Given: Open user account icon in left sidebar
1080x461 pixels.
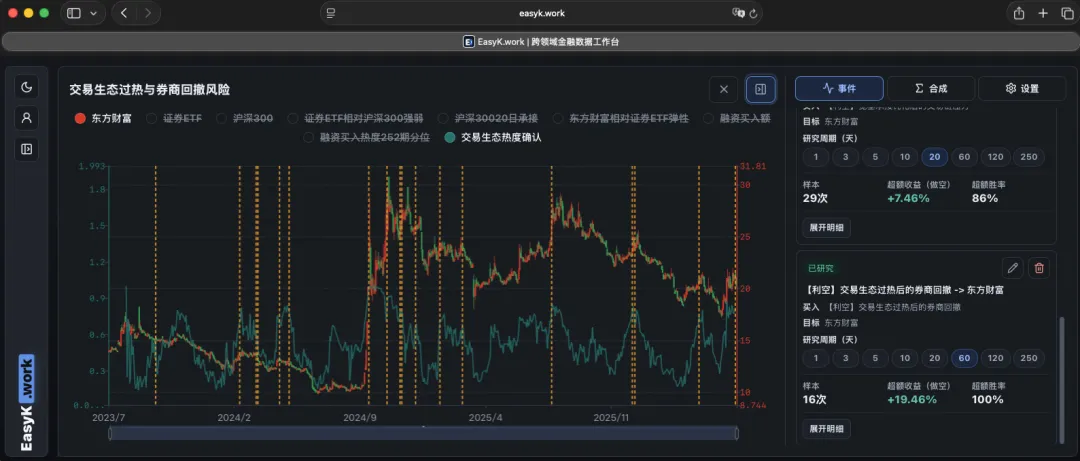Looking at the screenshot, I should (x=27, y=118).
